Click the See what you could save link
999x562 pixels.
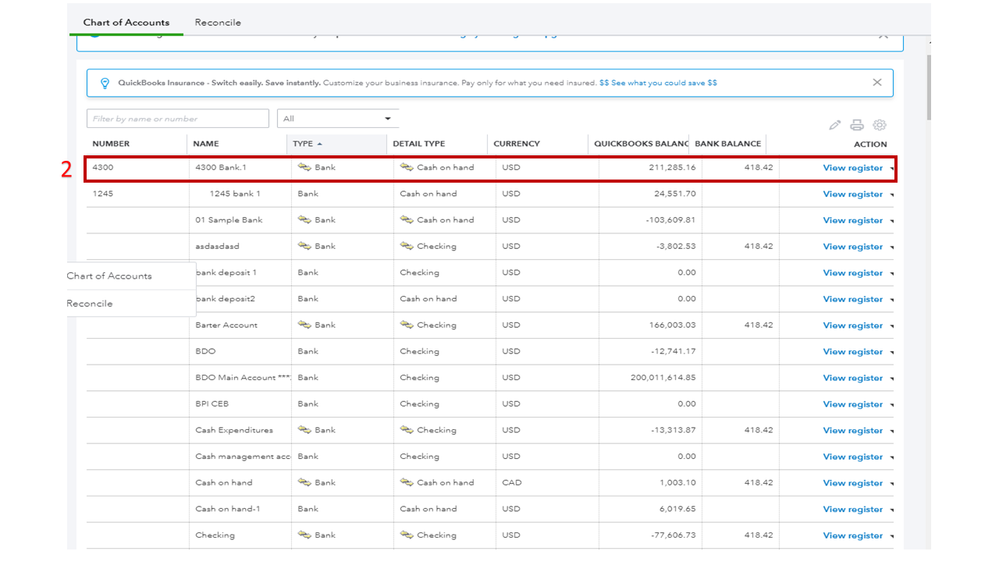658,83
